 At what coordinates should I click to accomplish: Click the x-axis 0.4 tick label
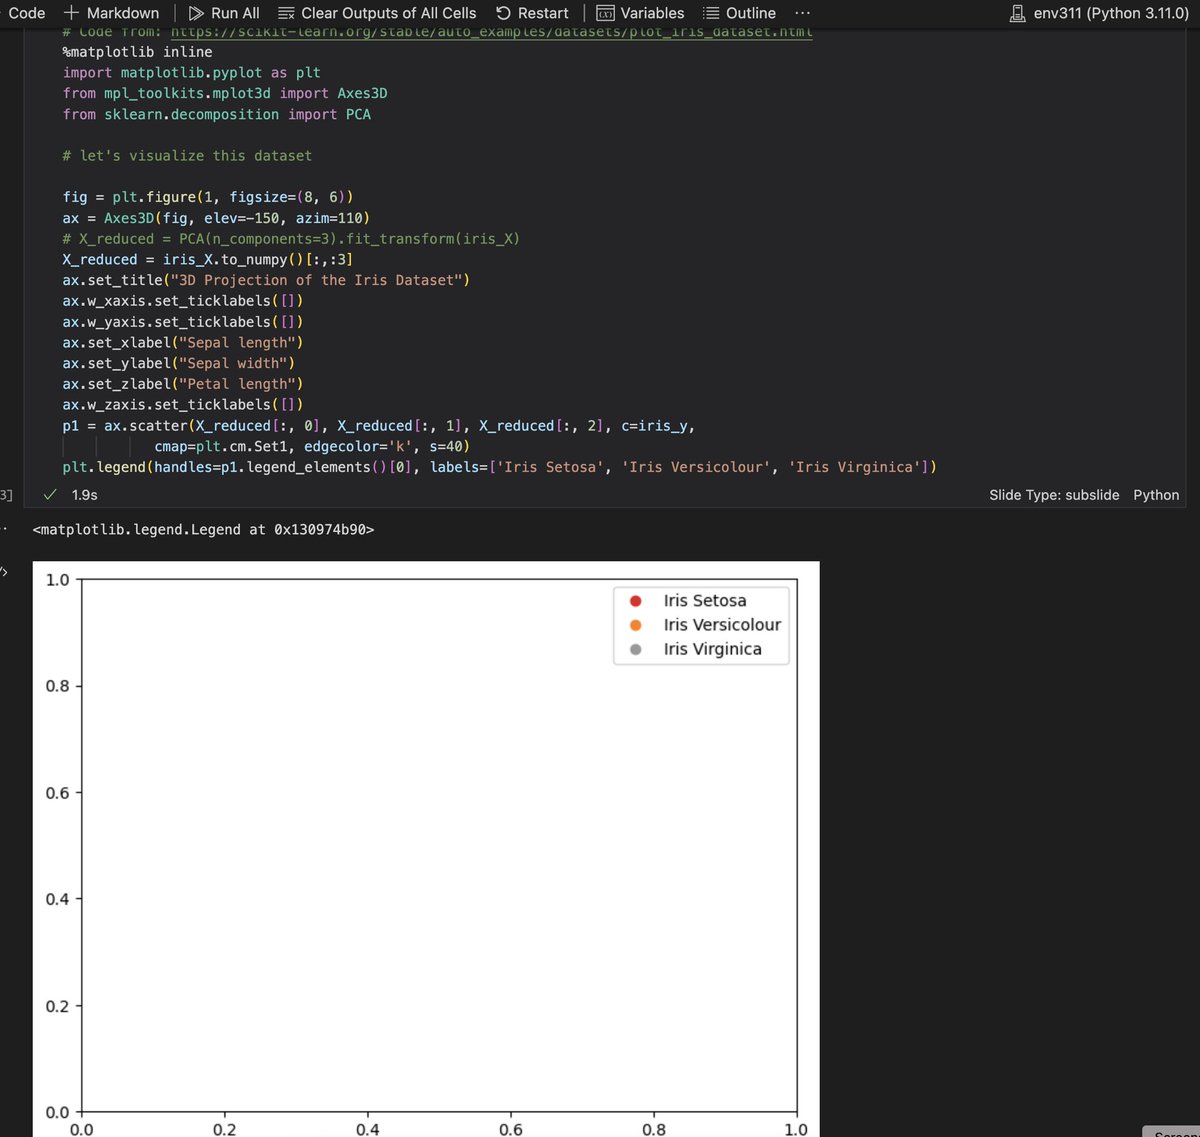pos(368,1129)
